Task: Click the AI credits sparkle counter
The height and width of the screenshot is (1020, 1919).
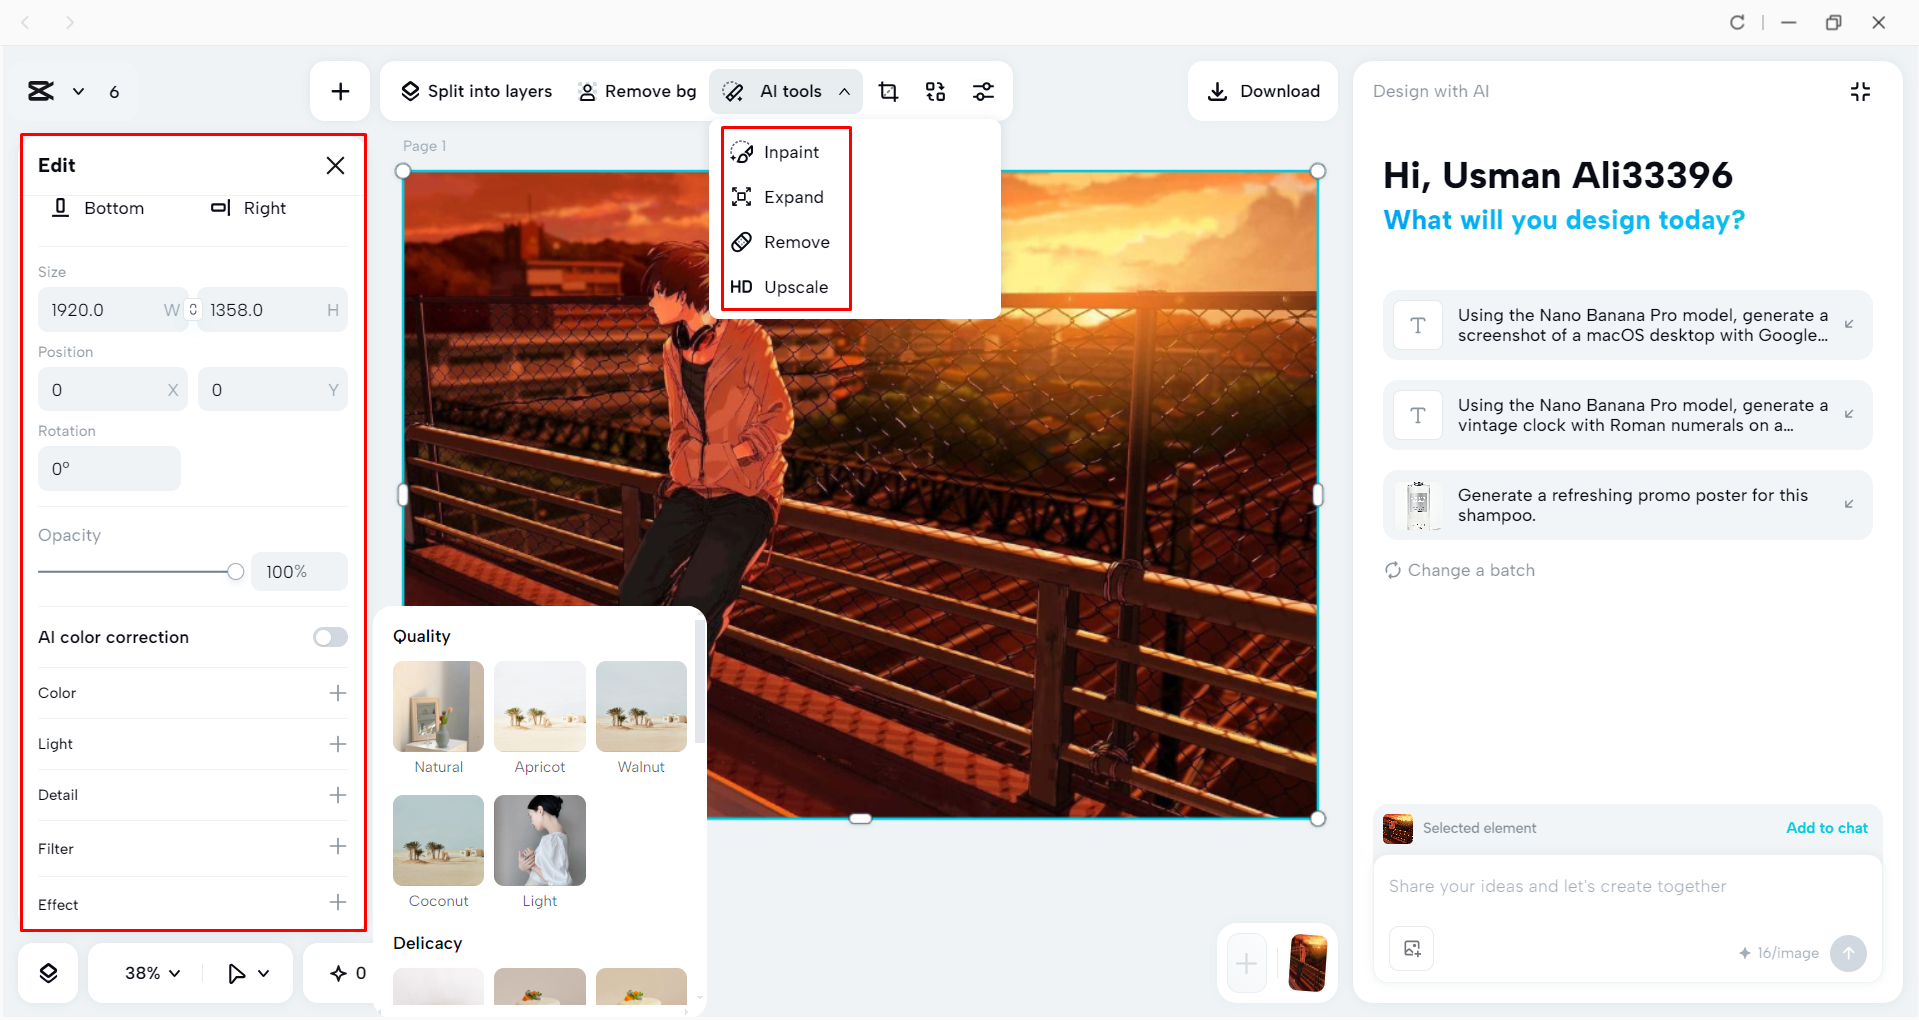Action: (x=348, y=973)
